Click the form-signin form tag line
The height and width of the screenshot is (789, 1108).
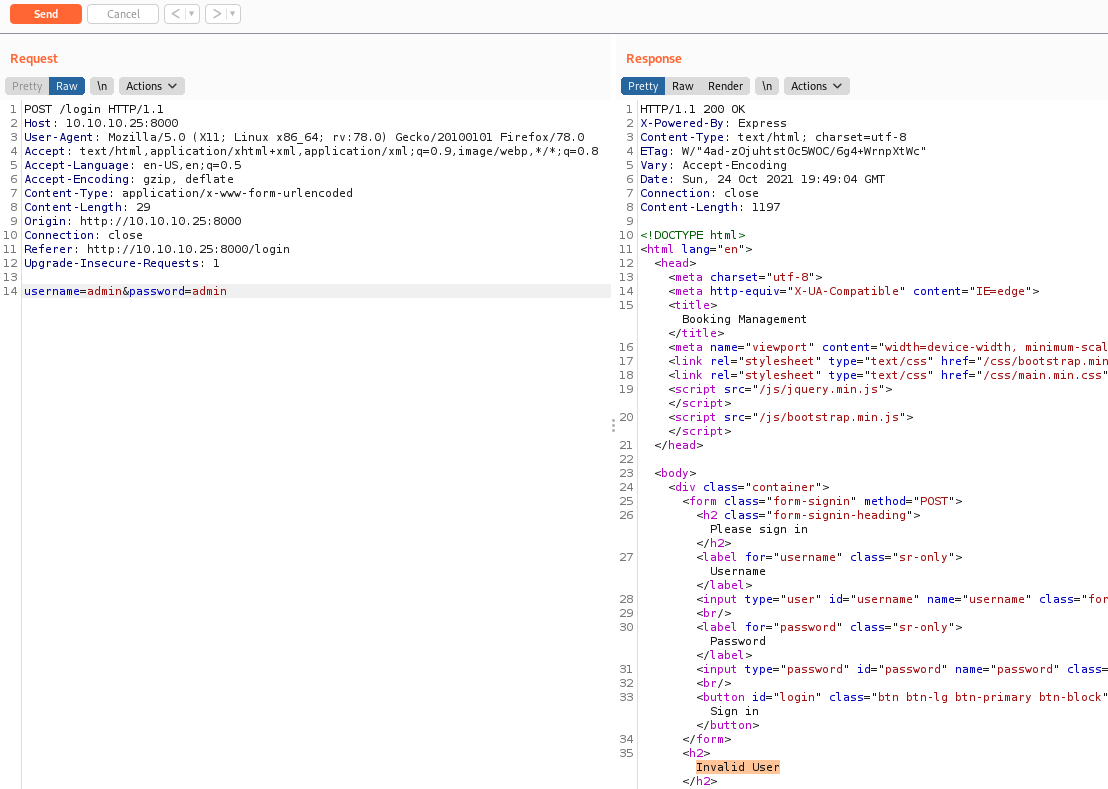click(x=823, y=502)
